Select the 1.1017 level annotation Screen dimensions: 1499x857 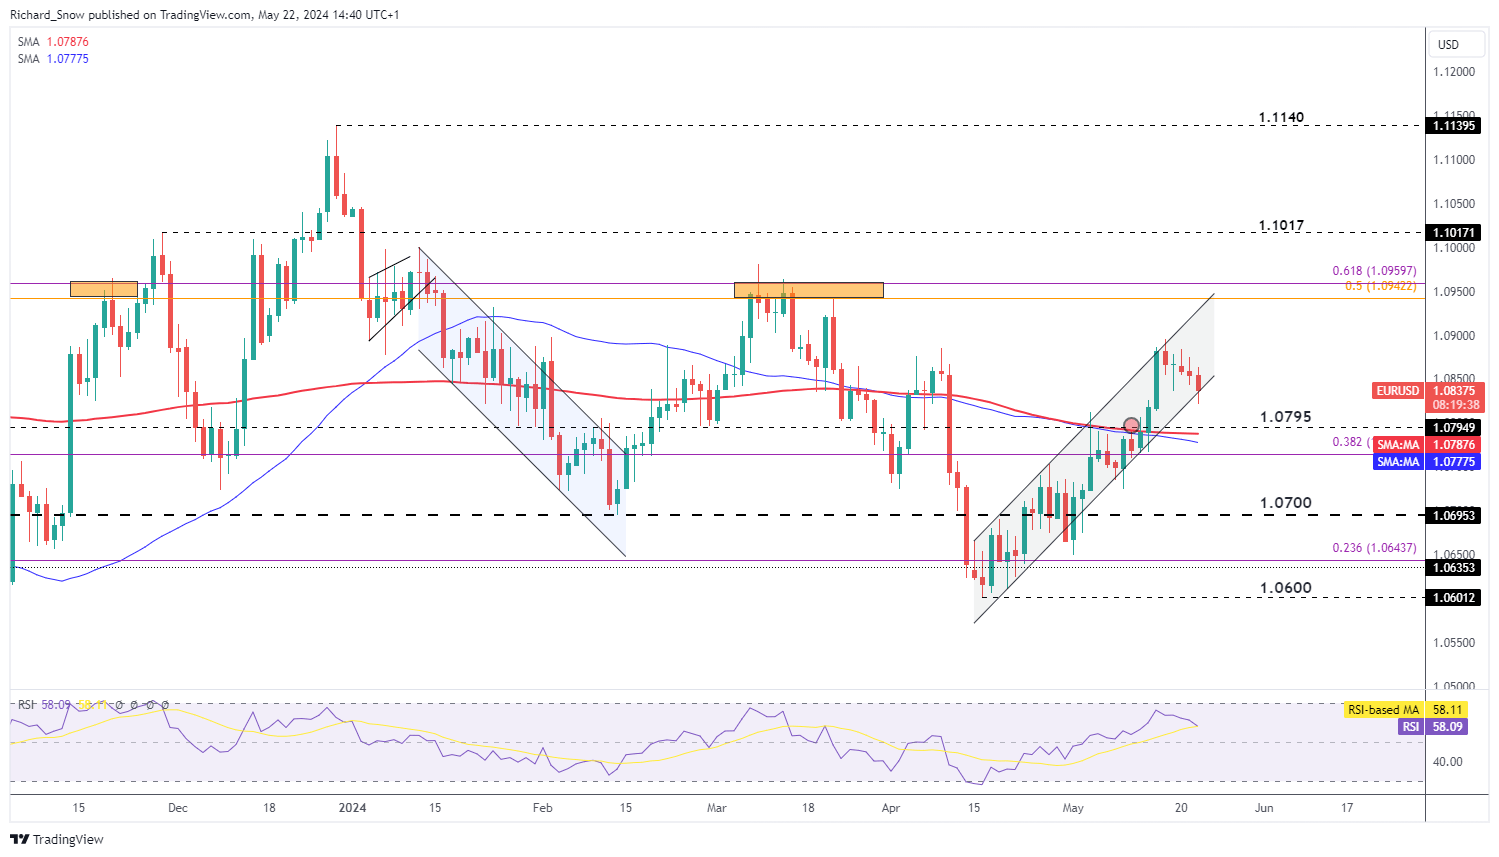pyautogui.click(x=1281, y=225)
